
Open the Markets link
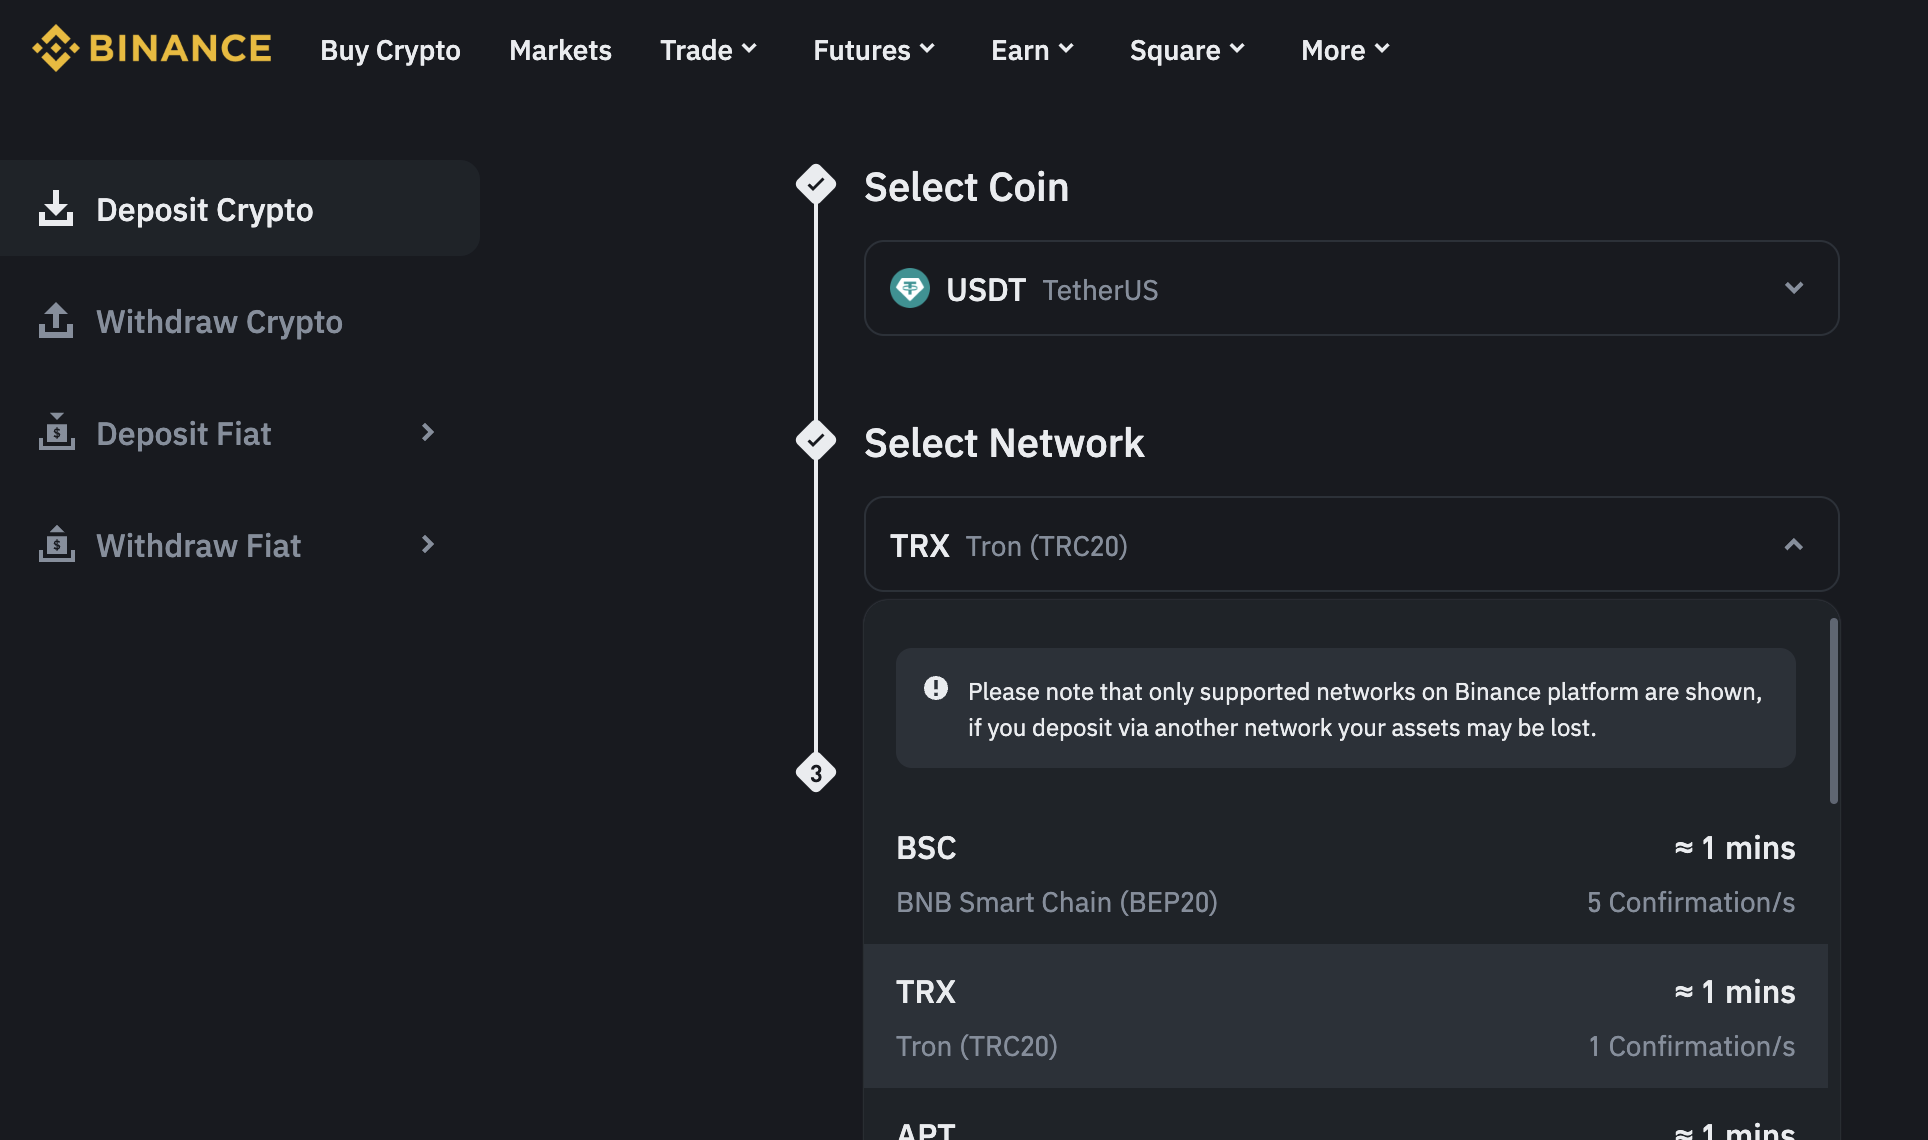pos(560,50)
